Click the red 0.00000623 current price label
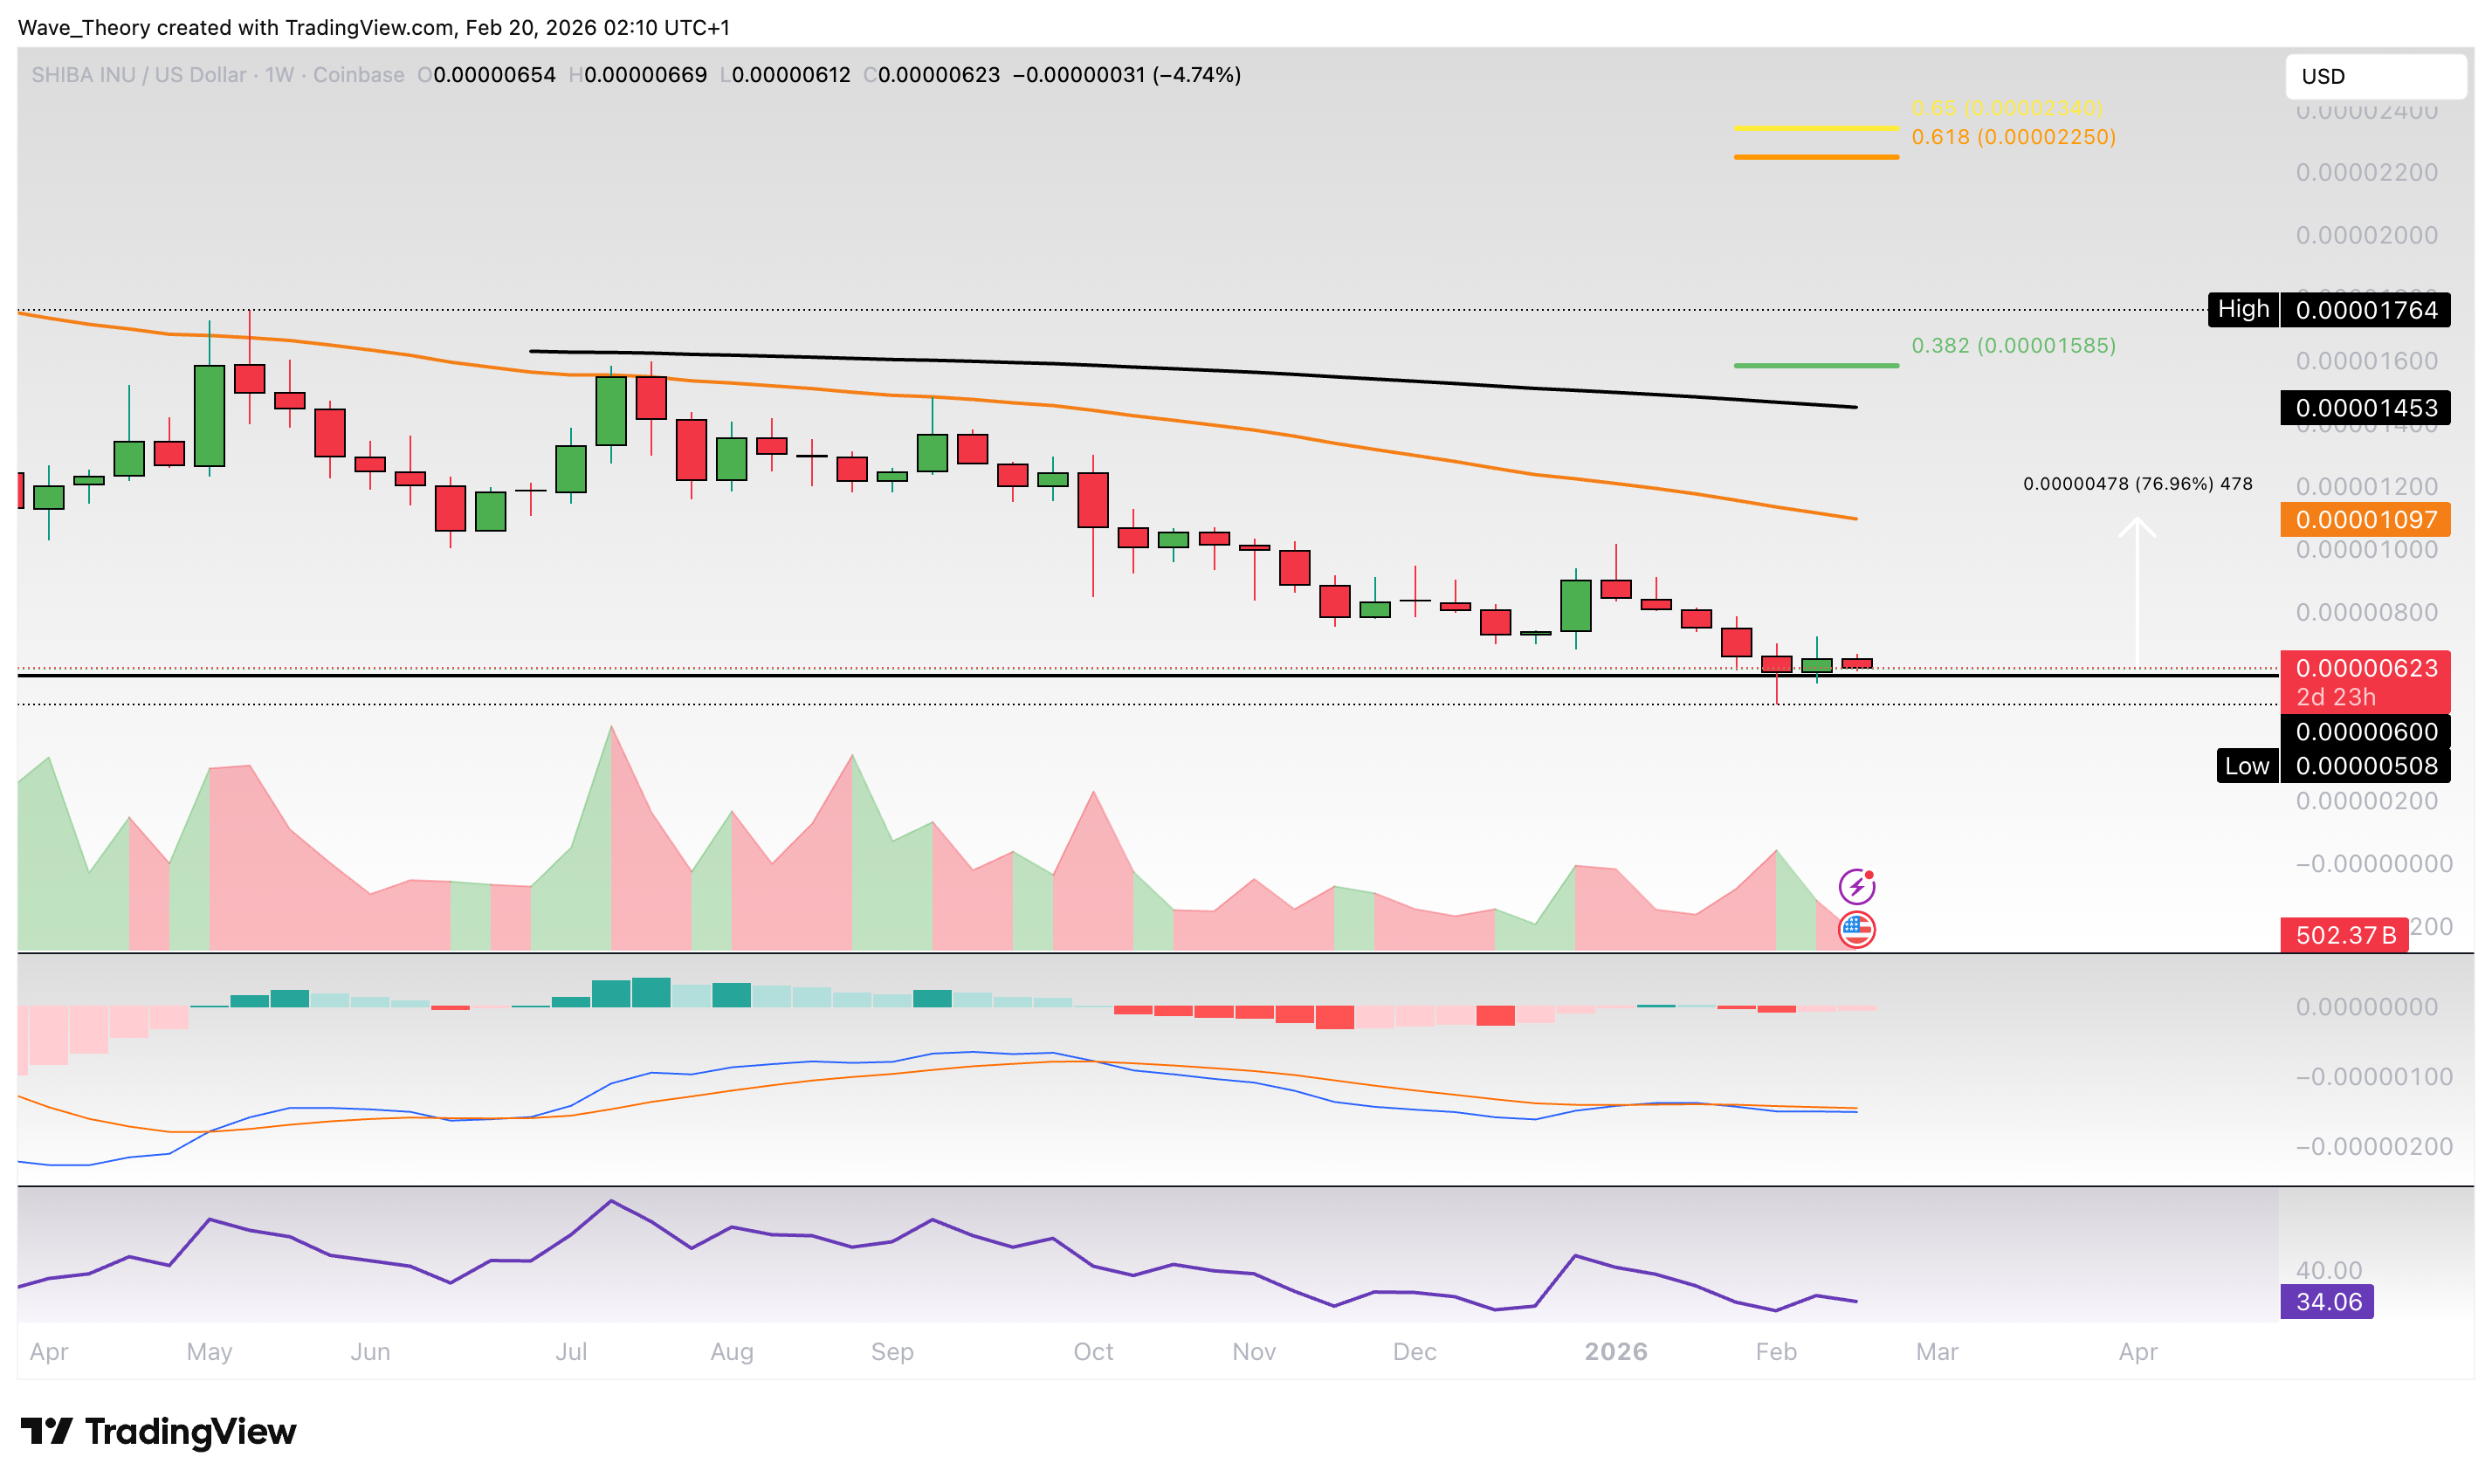This screenshot has width=2492, height=1484. coord(2365,668)
